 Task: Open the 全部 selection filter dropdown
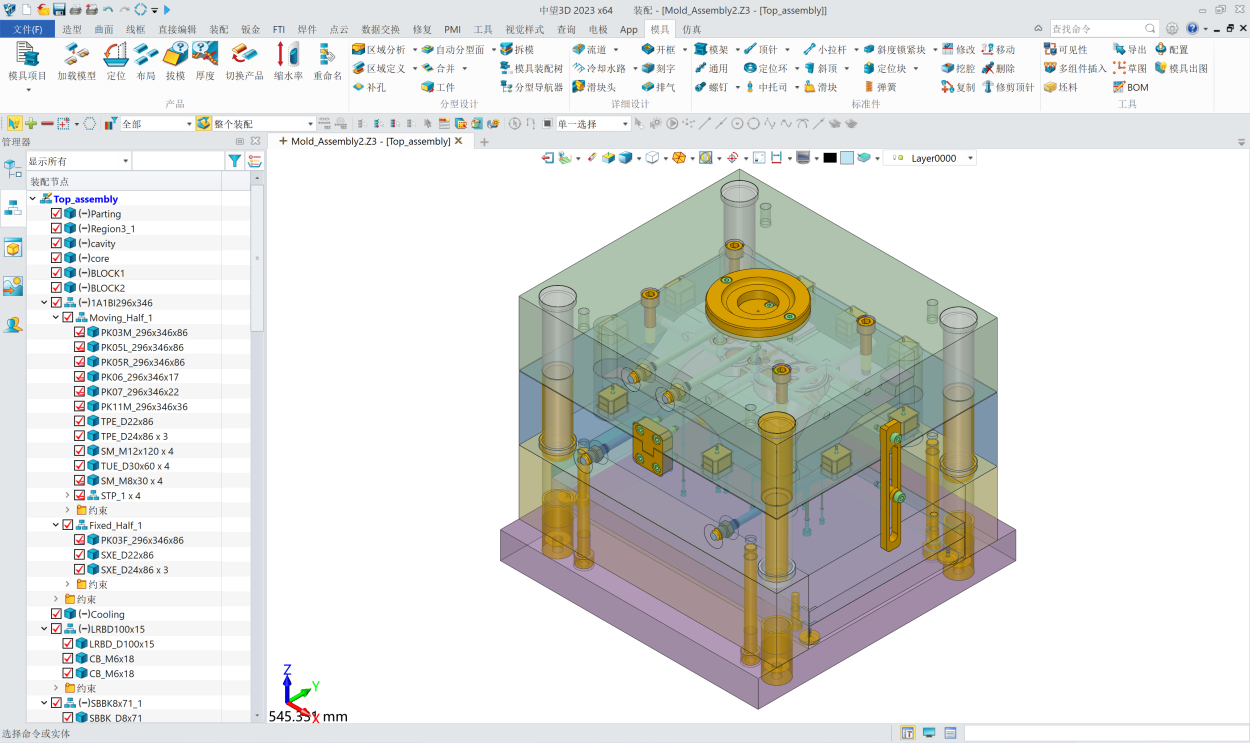point(157,124)
